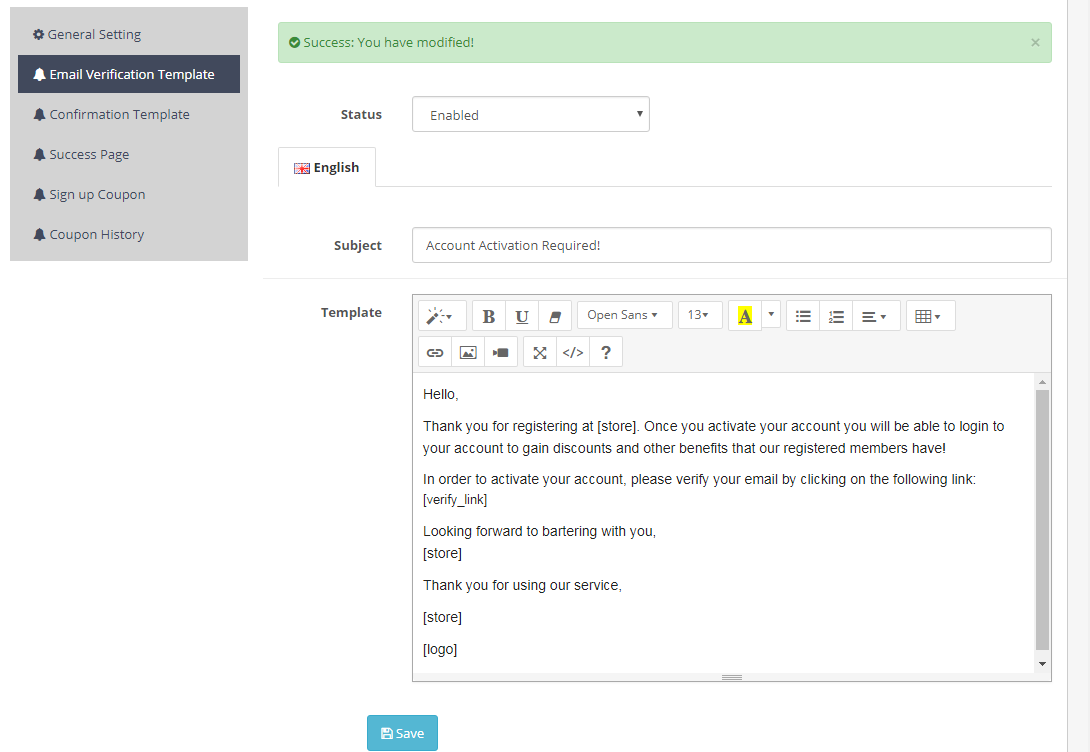Click the insert link icon
Screen dimensions: 1090x752
click(x=435, y=352)
